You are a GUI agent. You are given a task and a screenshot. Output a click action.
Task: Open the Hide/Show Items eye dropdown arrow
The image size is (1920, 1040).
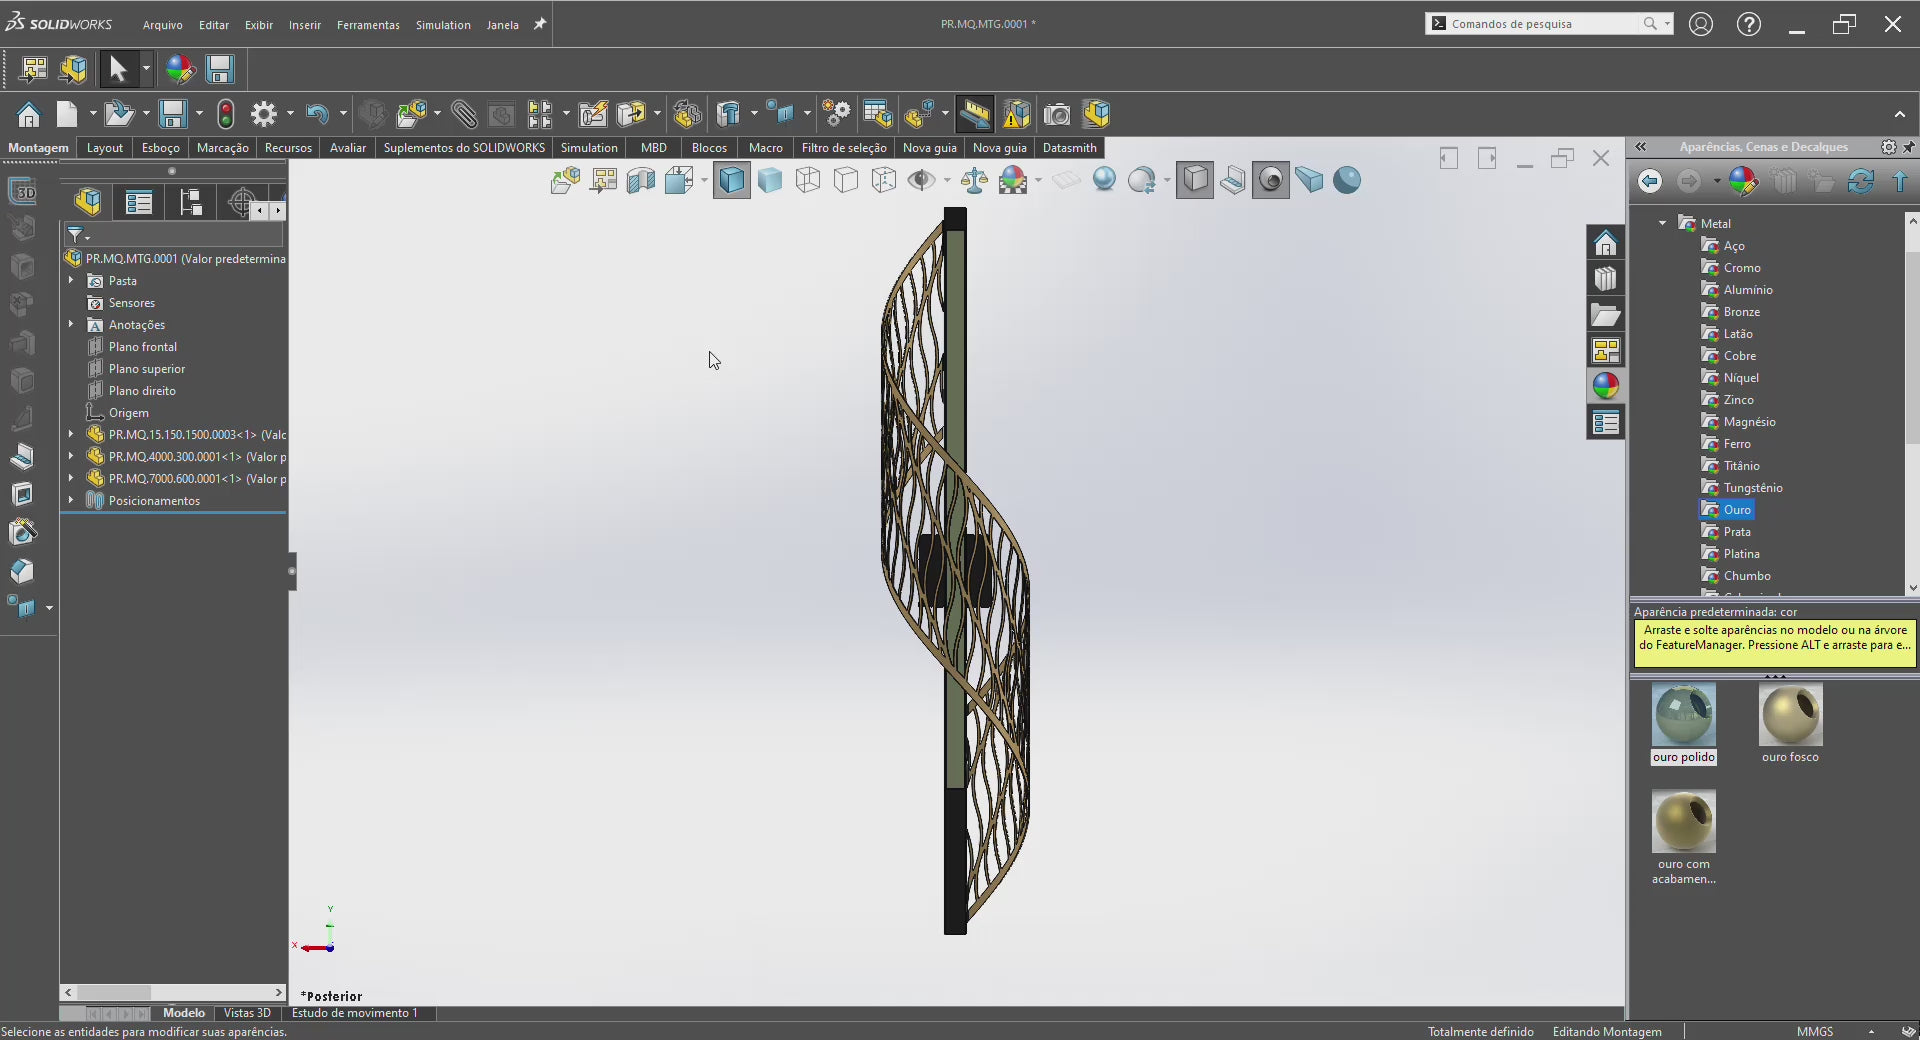point(946,181)
